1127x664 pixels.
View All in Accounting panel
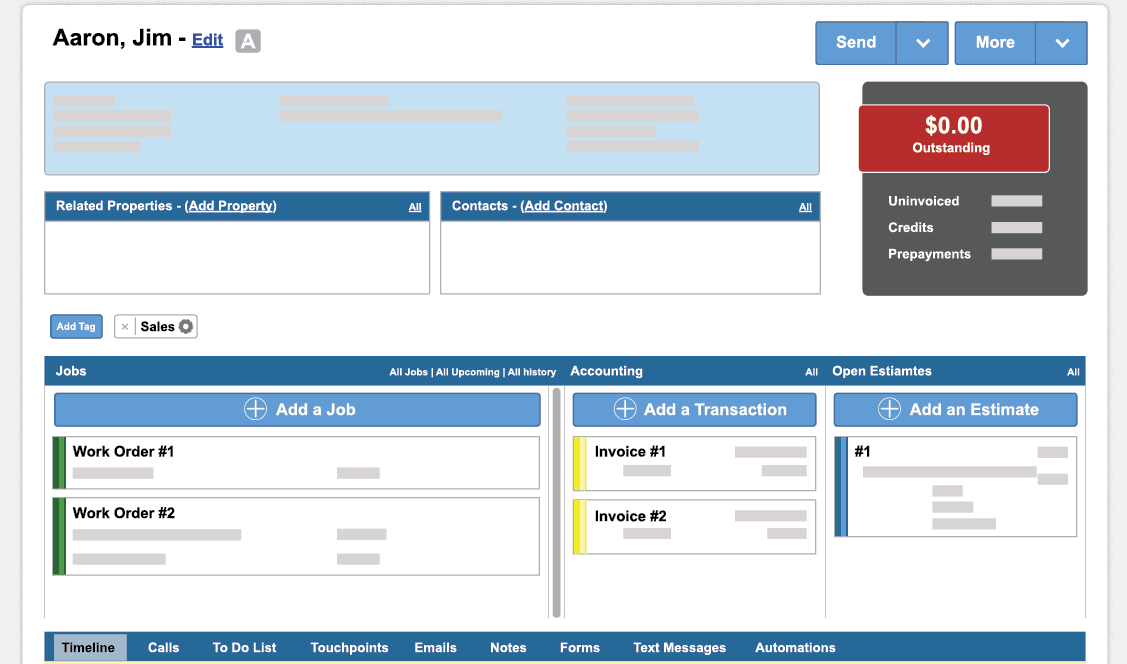pyautogui.click(x=811, y=372)
